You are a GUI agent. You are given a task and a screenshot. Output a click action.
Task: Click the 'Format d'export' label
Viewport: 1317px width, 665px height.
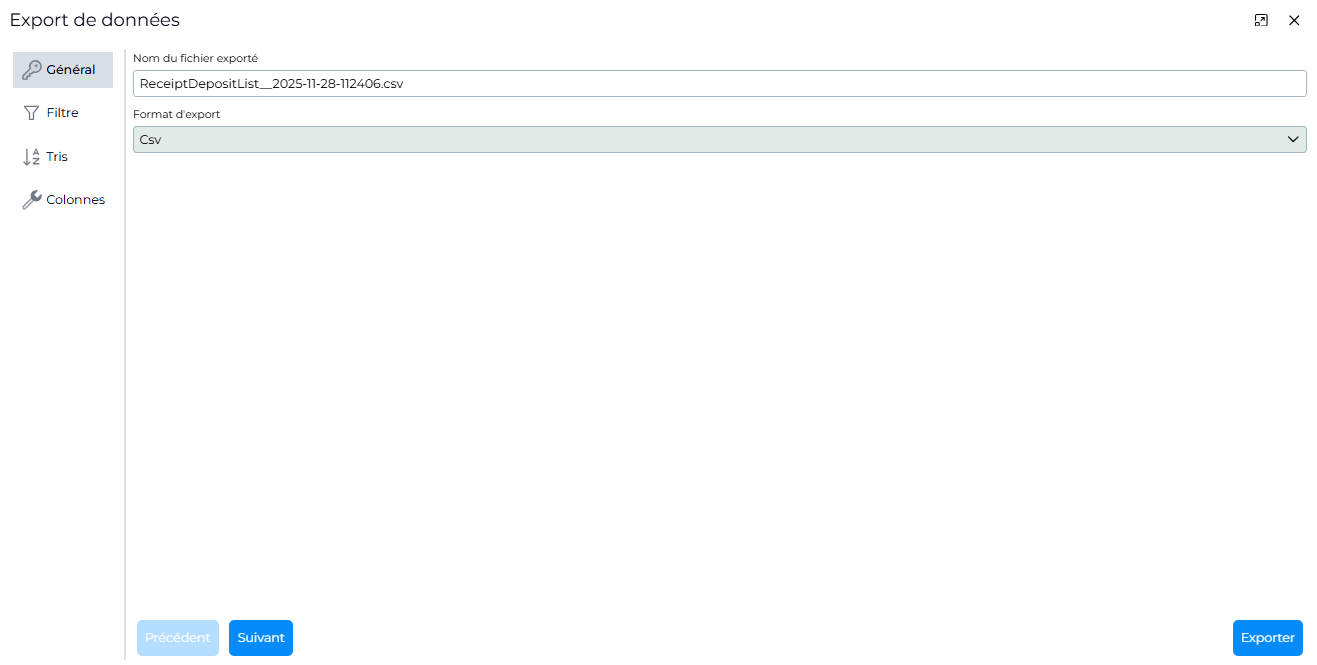pos(177,114)
